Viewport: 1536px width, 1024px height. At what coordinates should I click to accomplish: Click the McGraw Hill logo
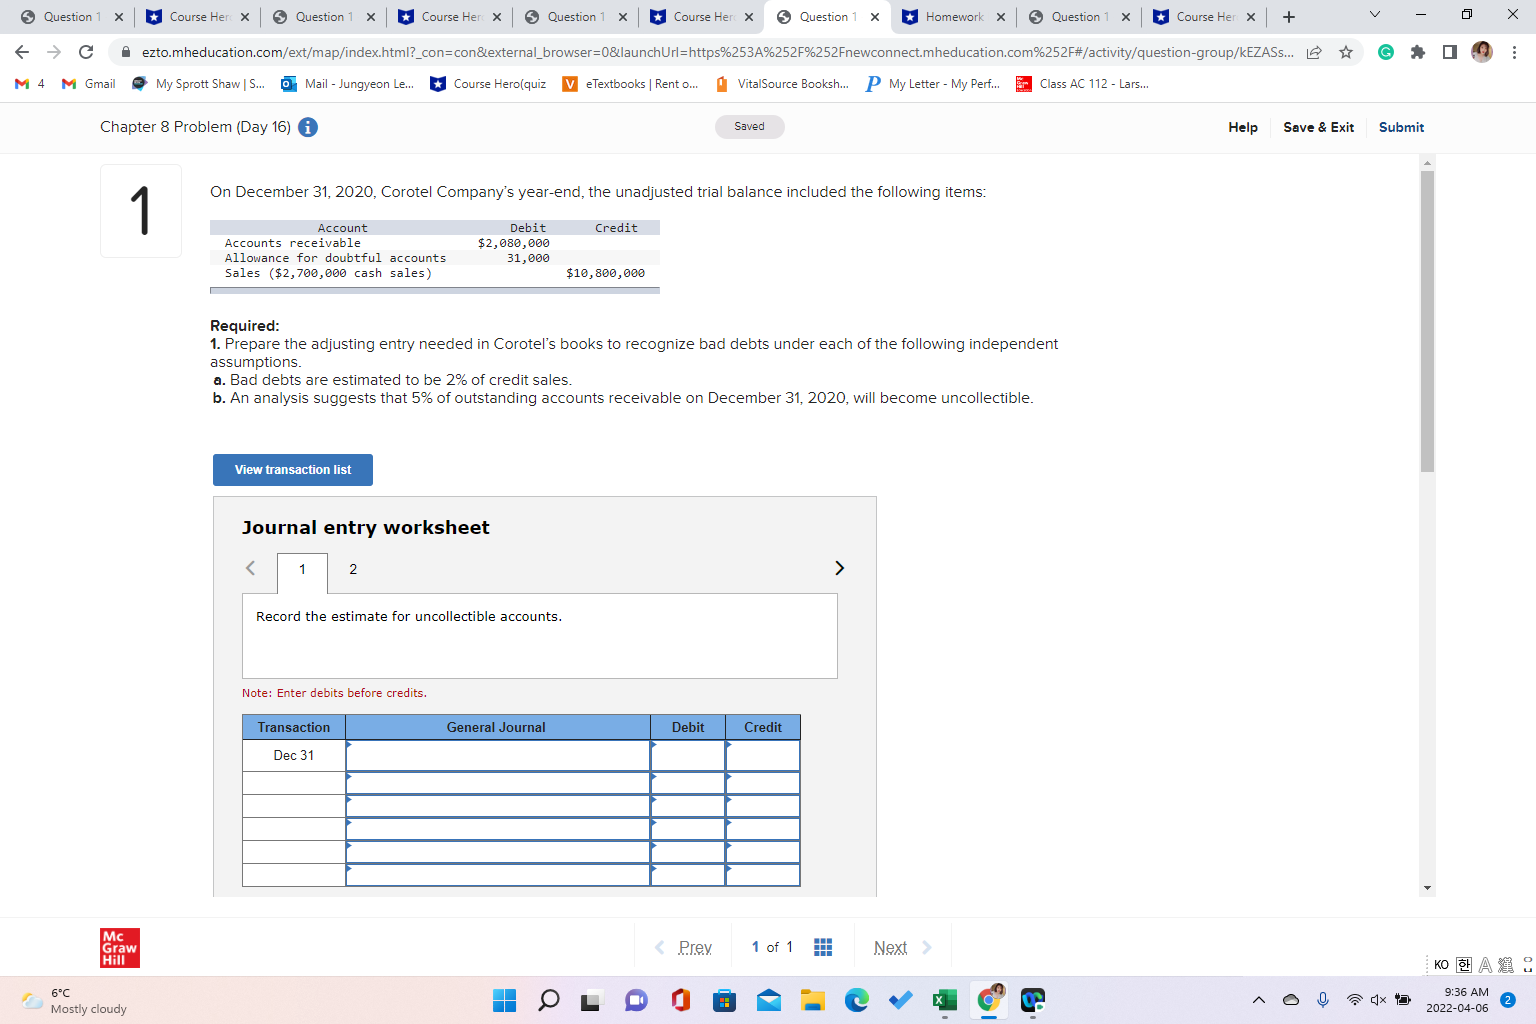(x=119, y=946)
